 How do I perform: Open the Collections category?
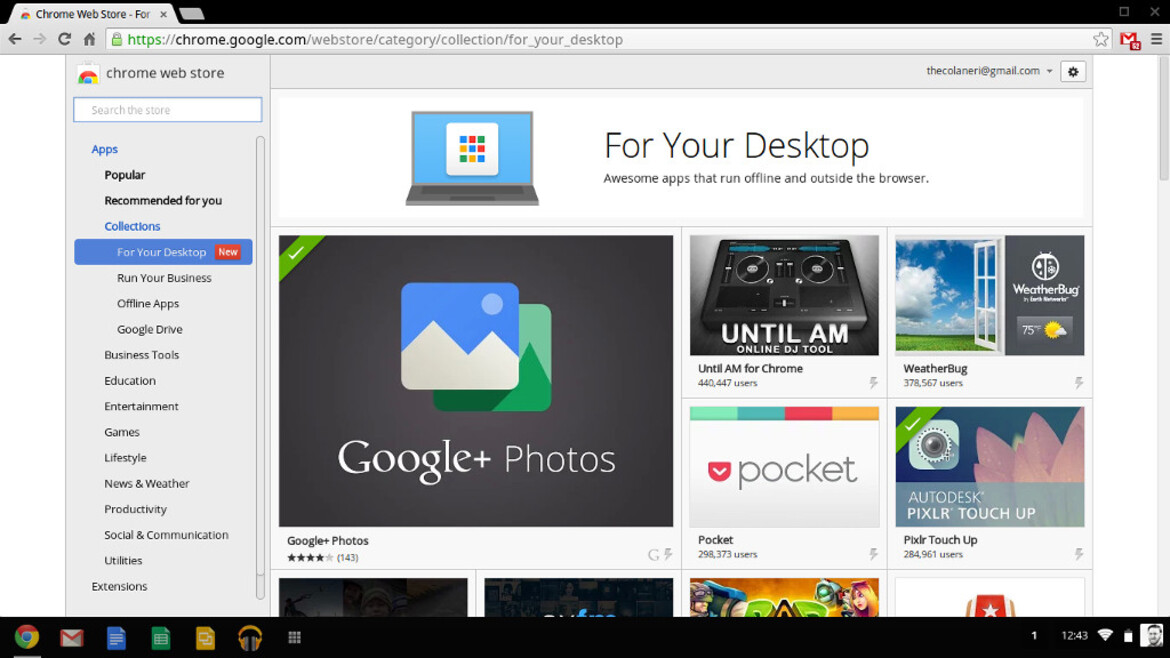tap(132, 226)
